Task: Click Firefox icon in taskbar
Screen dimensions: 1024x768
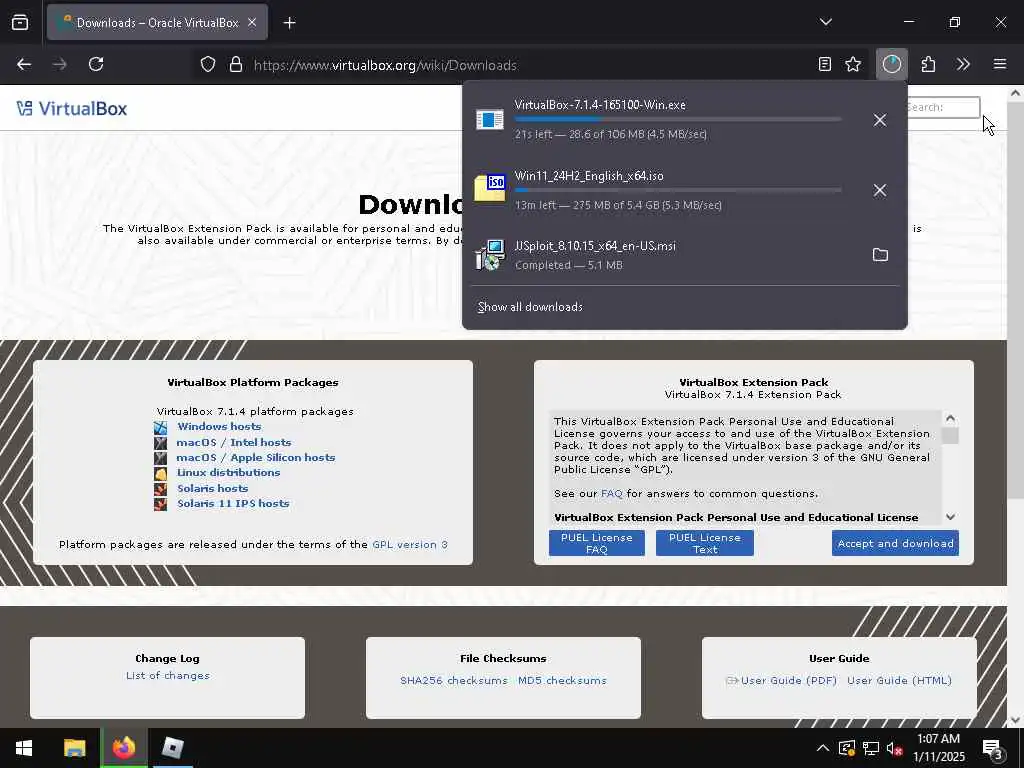Action: point(124,748)
